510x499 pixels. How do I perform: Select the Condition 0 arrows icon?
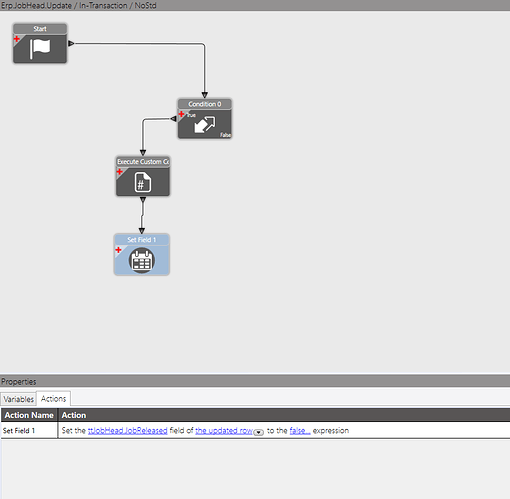click(205, 124)
